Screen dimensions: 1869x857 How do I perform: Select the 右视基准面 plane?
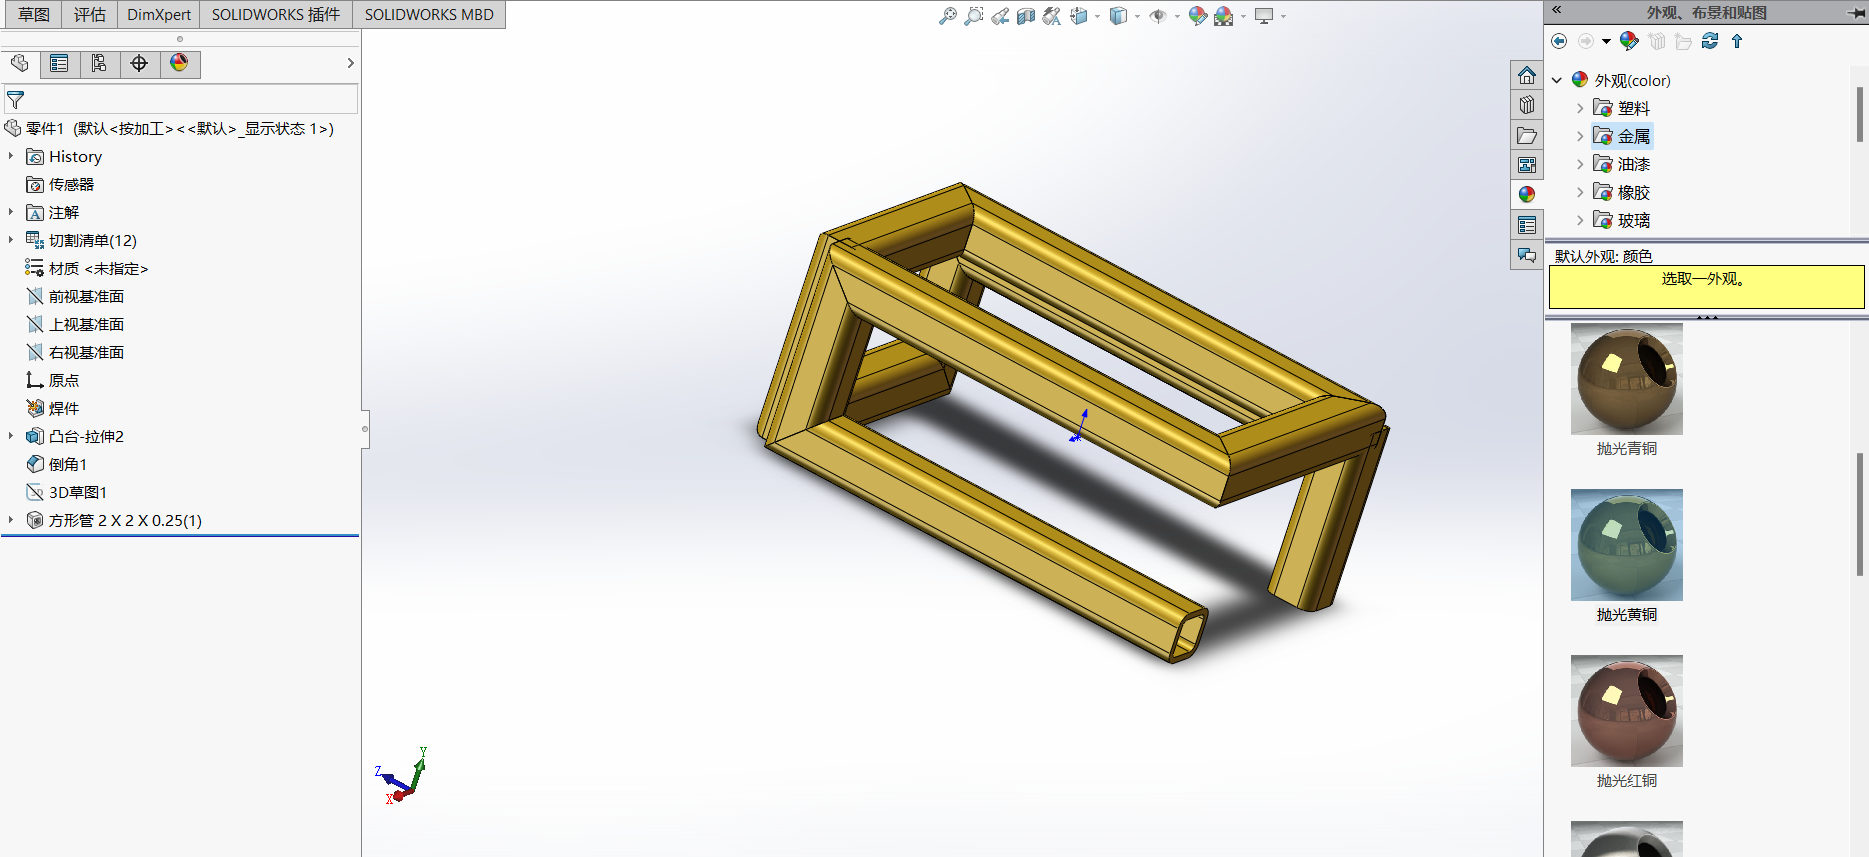75,353
